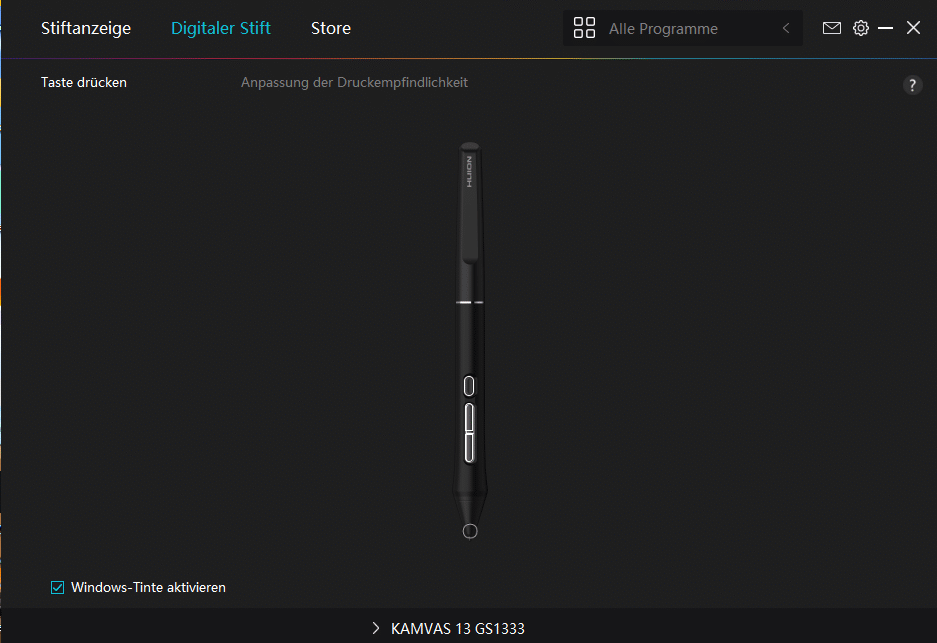This screenshot has width=937, height=643.
Task: Select the upper small pen side button
Action: (469, 386)
